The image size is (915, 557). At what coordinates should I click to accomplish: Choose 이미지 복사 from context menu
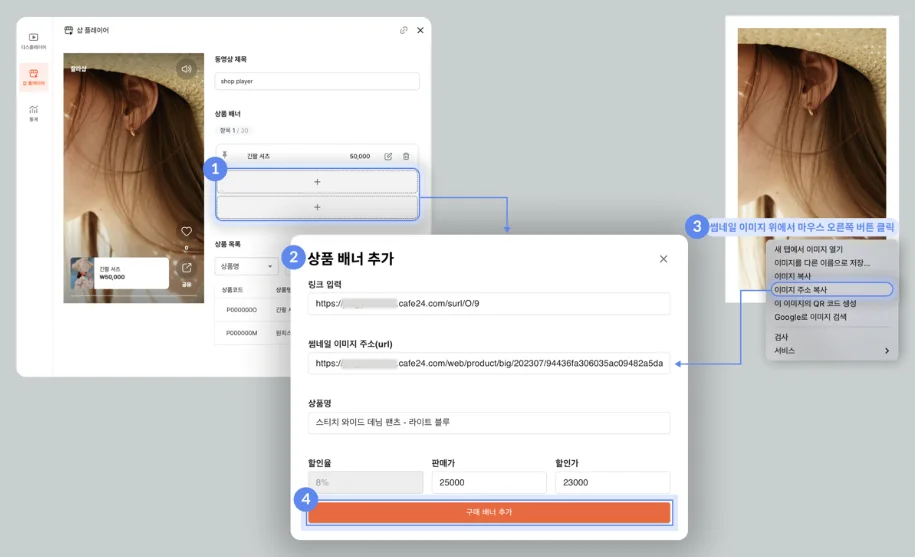[792, 276]
